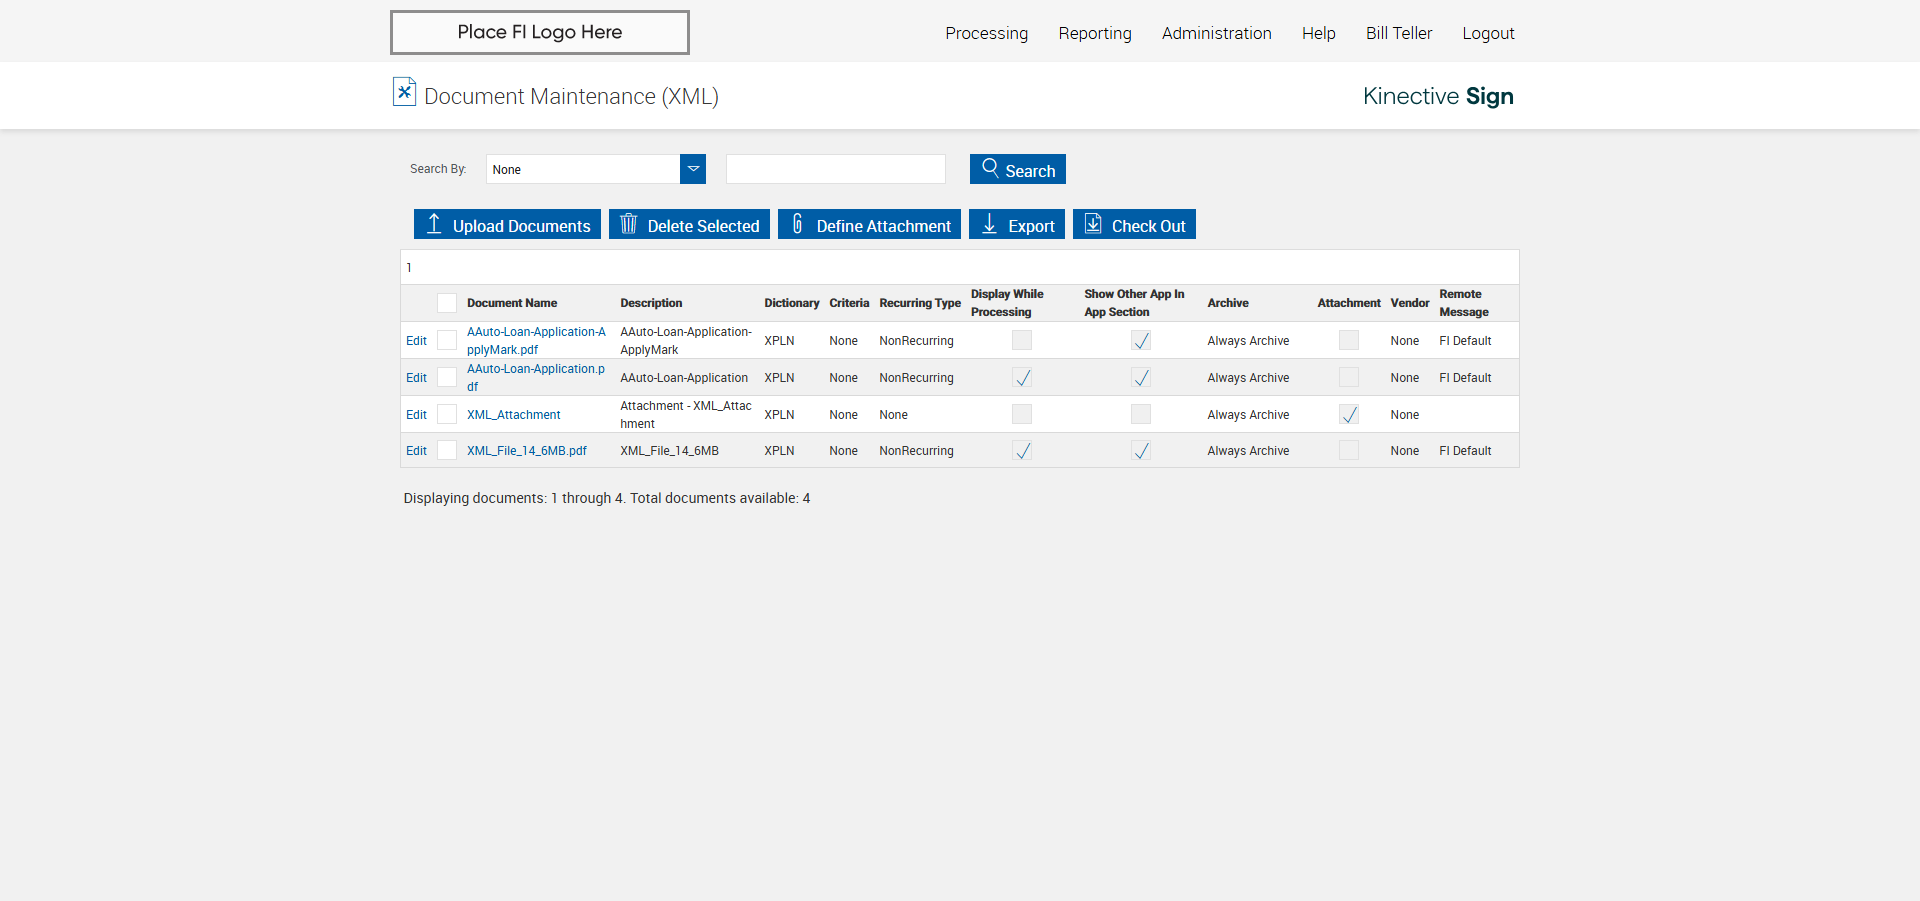Open the Processing menu
Viewport: 1920px width, 901px height.
[x=987, y=33]
